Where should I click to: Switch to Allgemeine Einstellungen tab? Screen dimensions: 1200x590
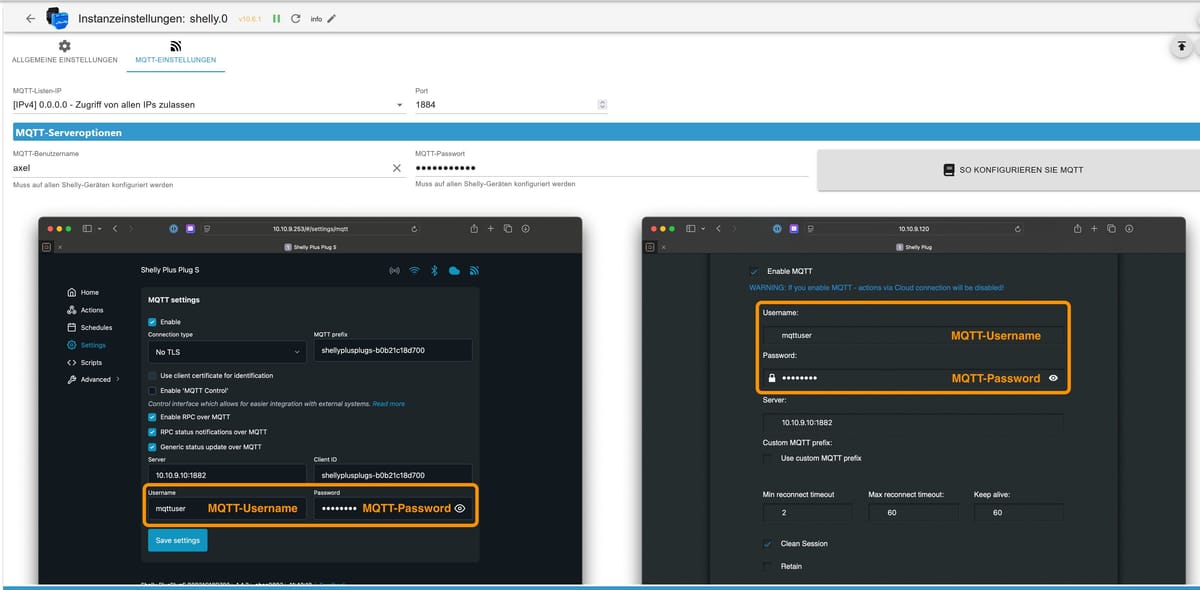pos(64,53)
